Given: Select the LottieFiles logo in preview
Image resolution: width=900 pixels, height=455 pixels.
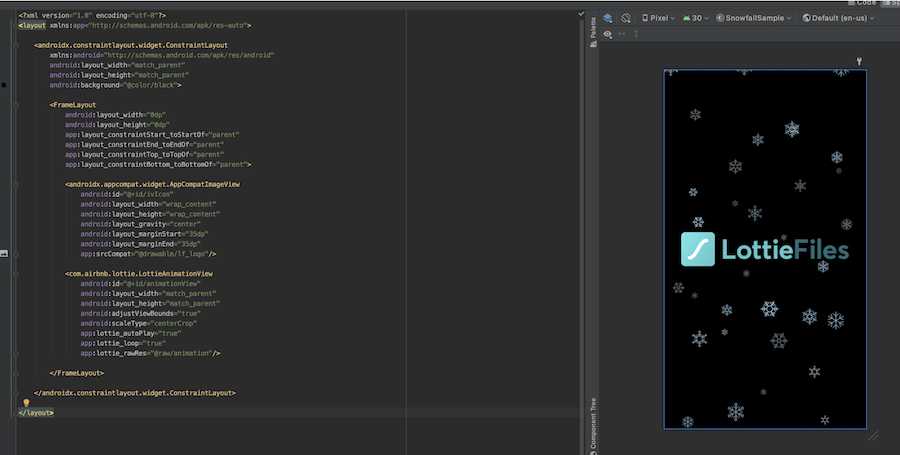Looking at the screenshot, I should coord(765,250).
